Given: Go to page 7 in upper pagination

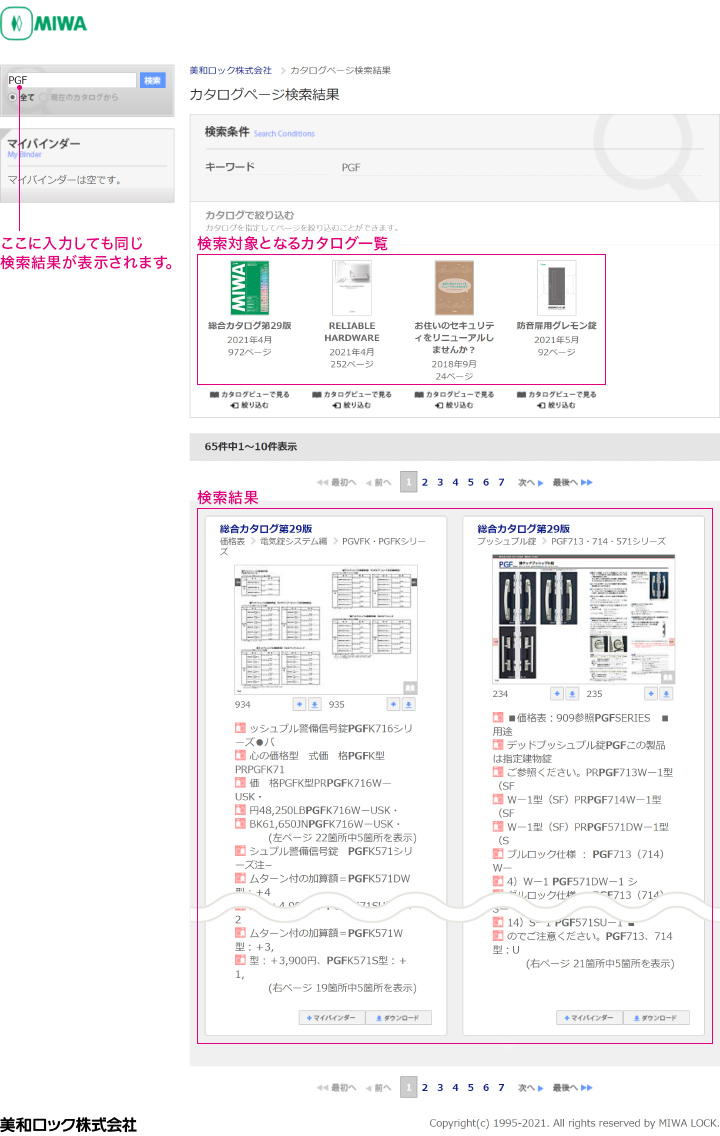Looking at the screenshot, I should pyautogui.click(x=501, y=482).
